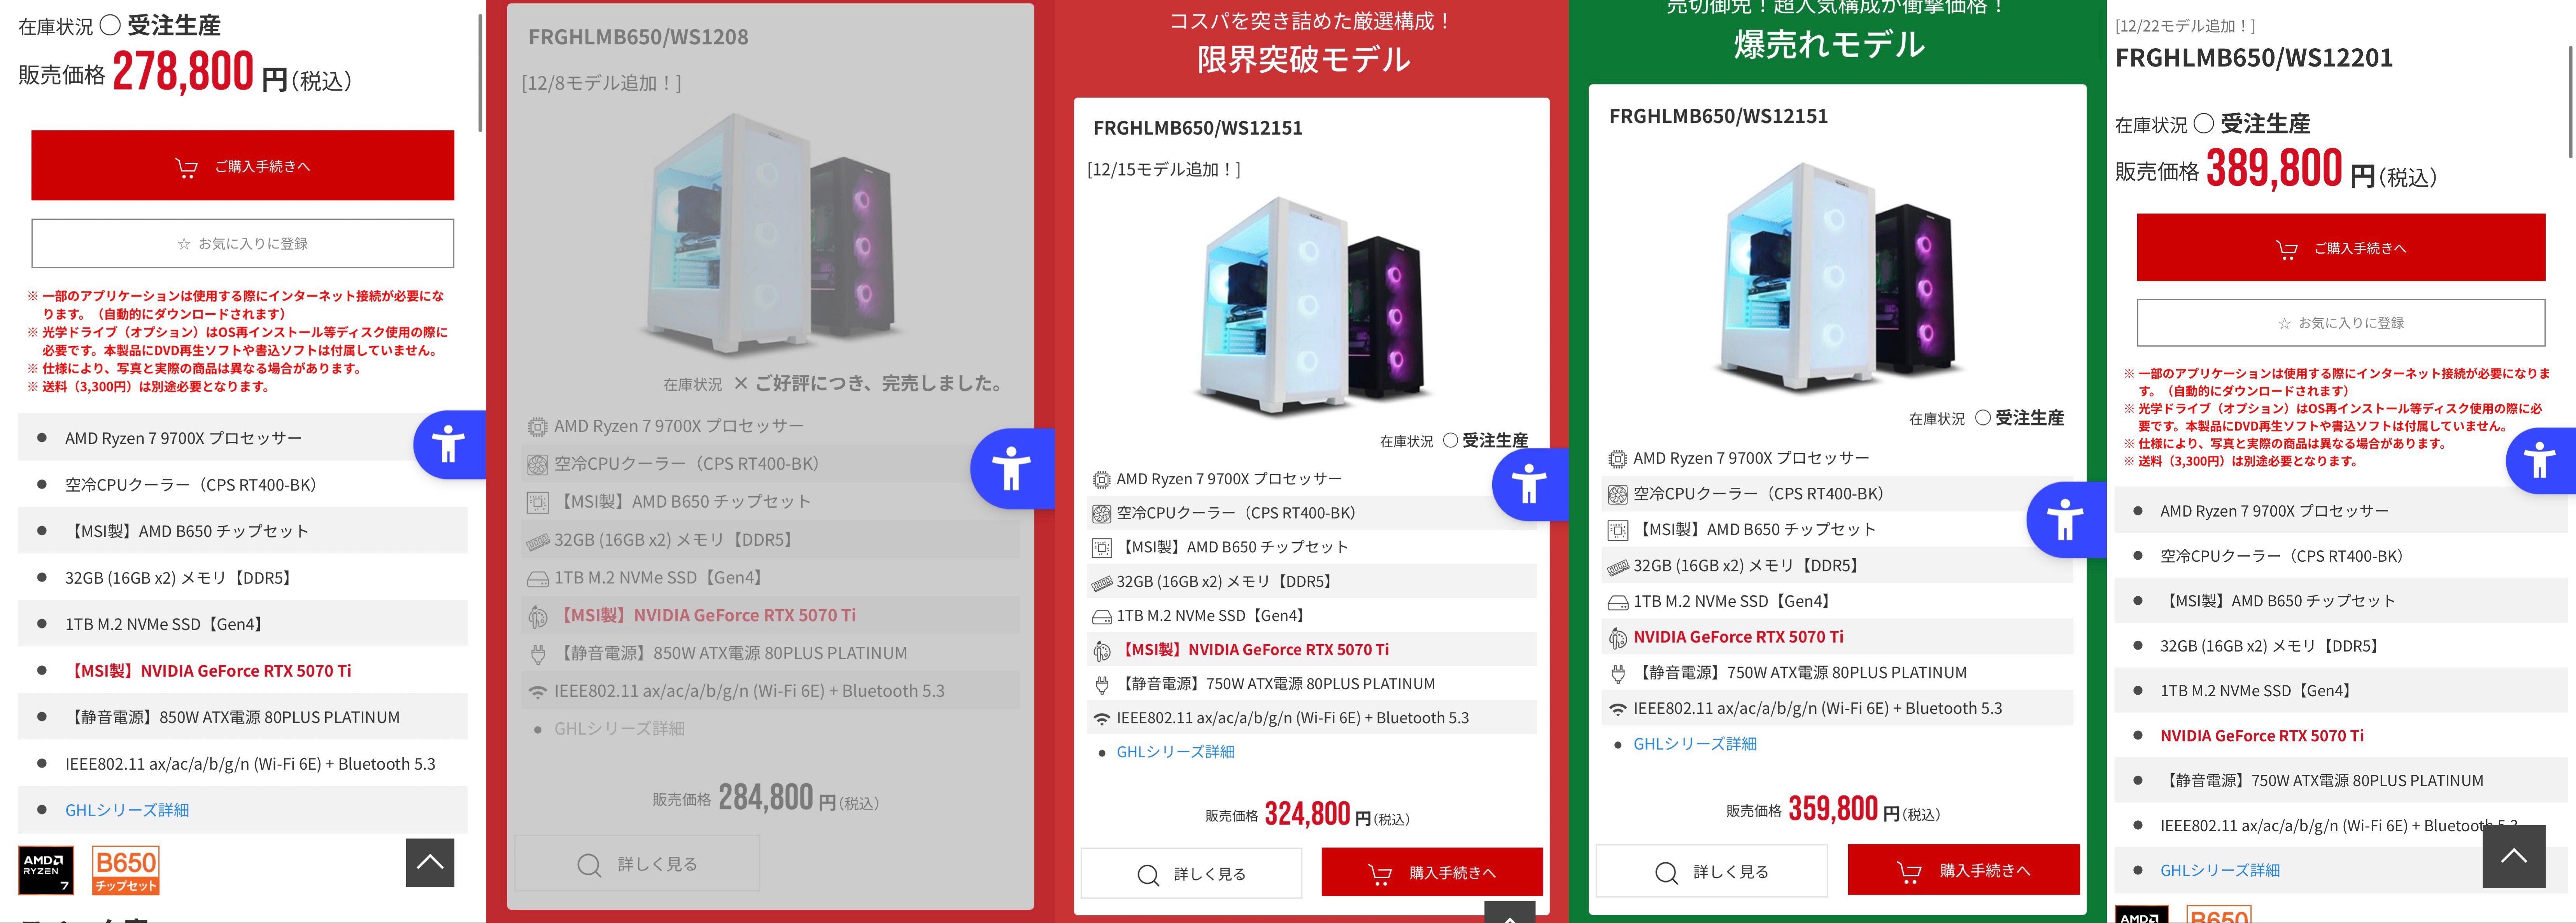This screenshot has height=923, width=2576.
Task: Open GHLシリーズ詳細 link in the 324,800 yen card
Action: [1175, 752]
